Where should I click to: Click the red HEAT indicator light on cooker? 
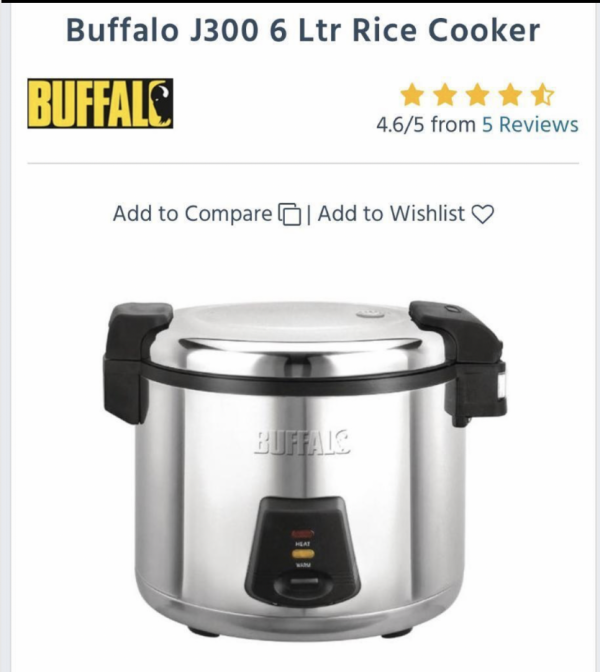coord(303,534)
